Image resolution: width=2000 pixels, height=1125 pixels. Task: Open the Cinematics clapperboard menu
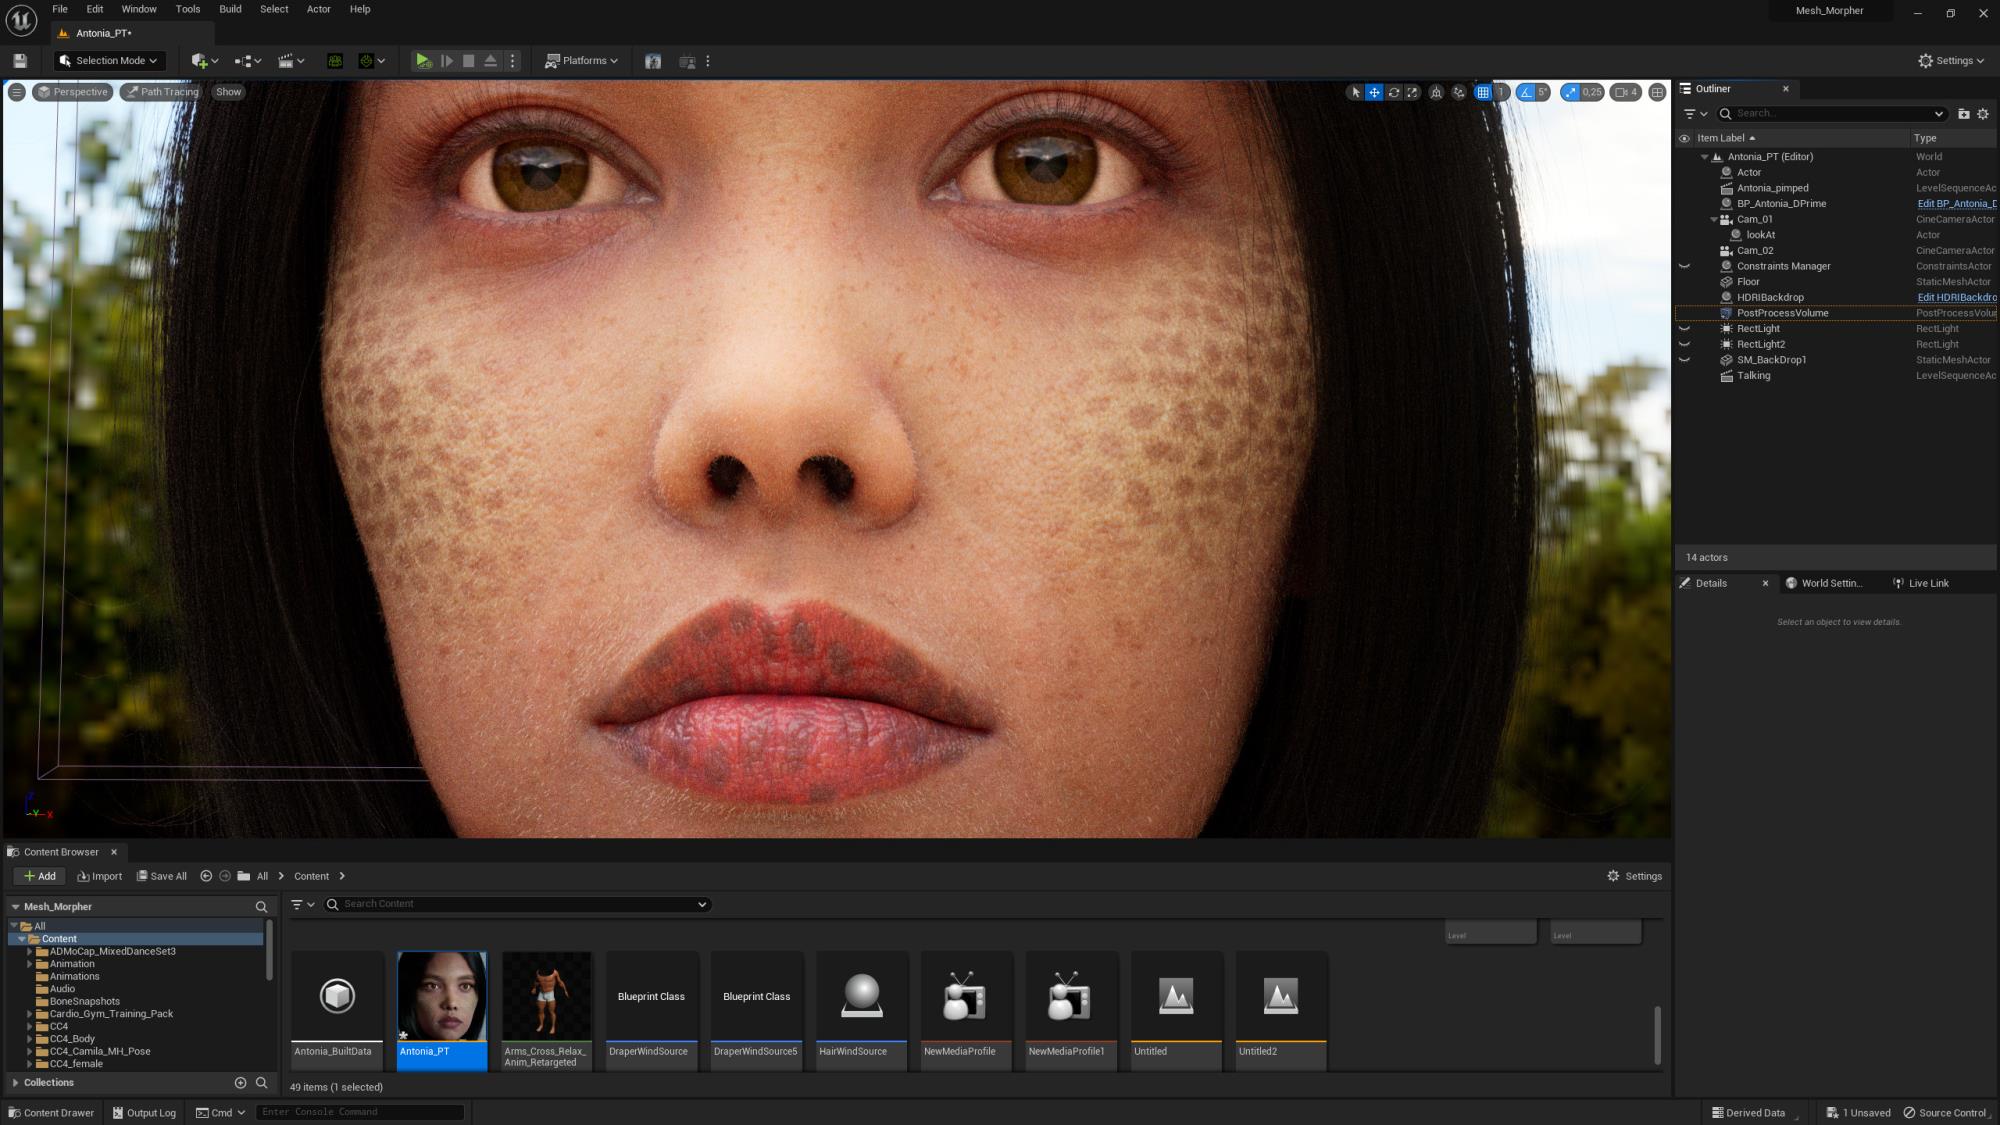(x=291, y=61)
